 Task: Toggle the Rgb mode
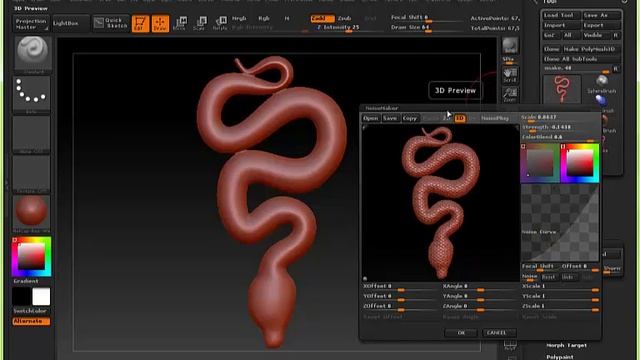[264, 19]
